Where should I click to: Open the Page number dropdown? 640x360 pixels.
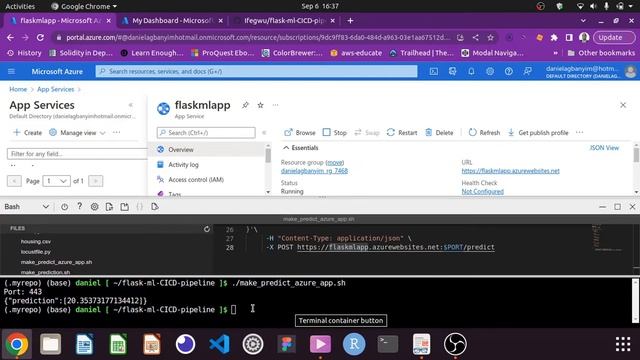click(x=56, y=181)
